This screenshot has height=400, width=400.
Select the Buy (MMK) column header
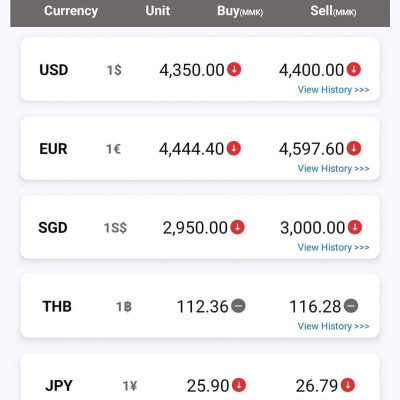tap(240, 11)
